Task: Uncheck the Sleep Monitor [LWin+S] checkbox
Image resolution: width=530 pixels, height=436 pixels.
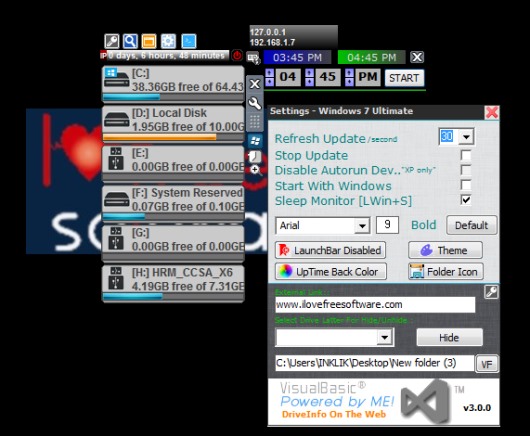Action: [466, 200]
